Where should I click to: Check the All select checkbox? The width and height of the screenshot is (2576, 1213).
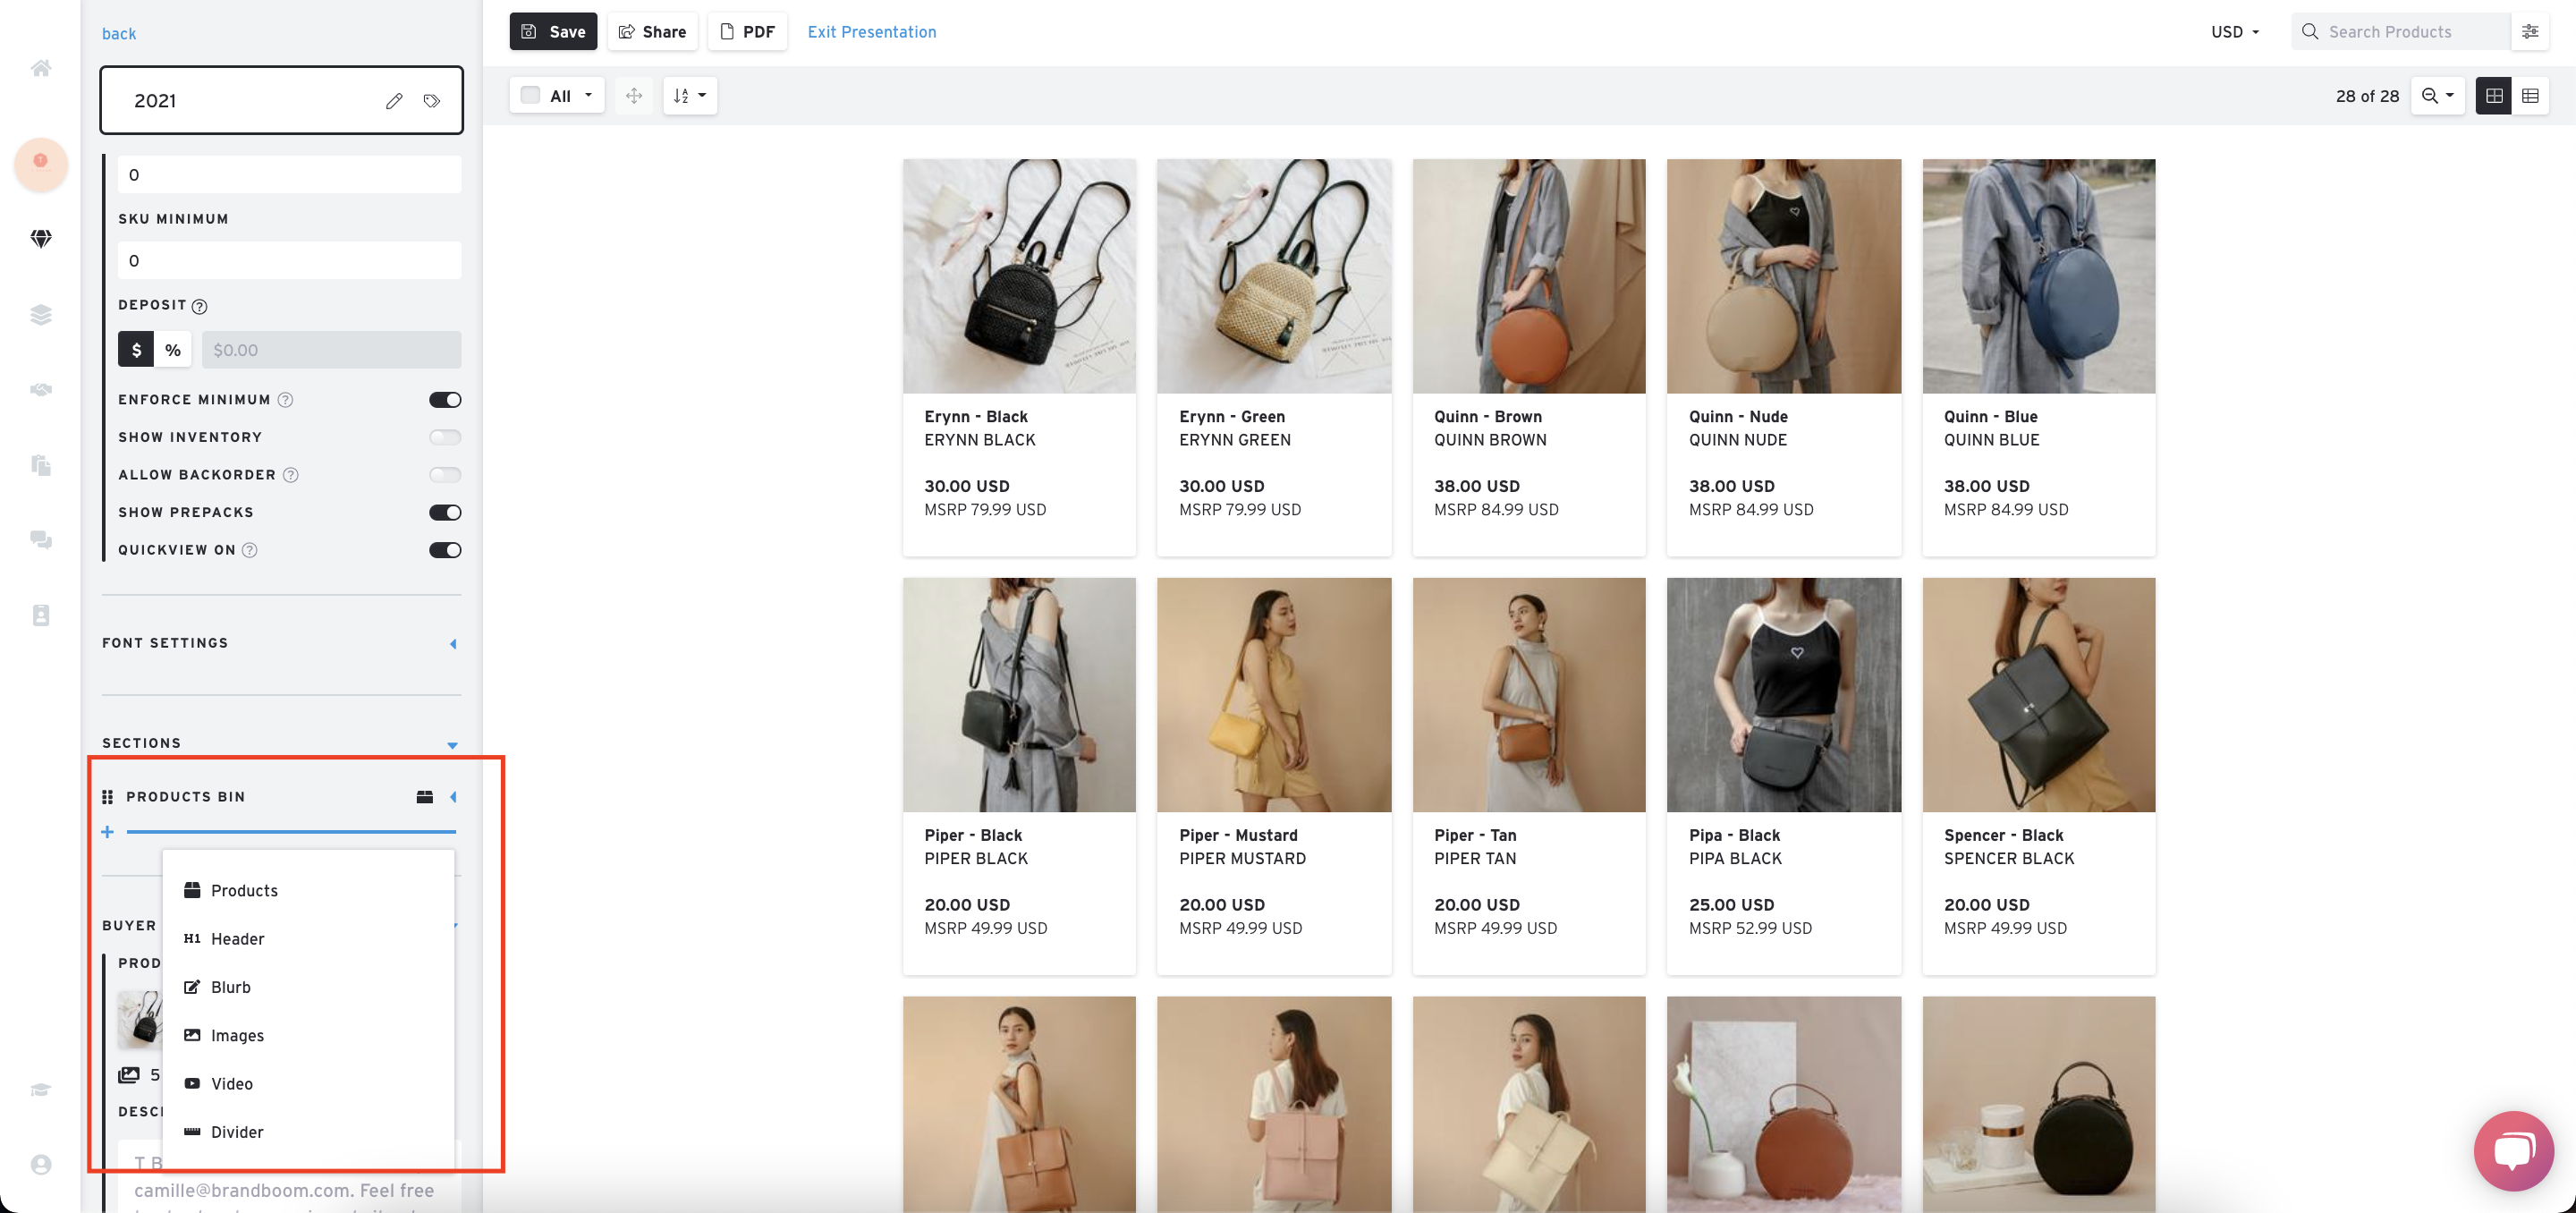coord(531,95)
